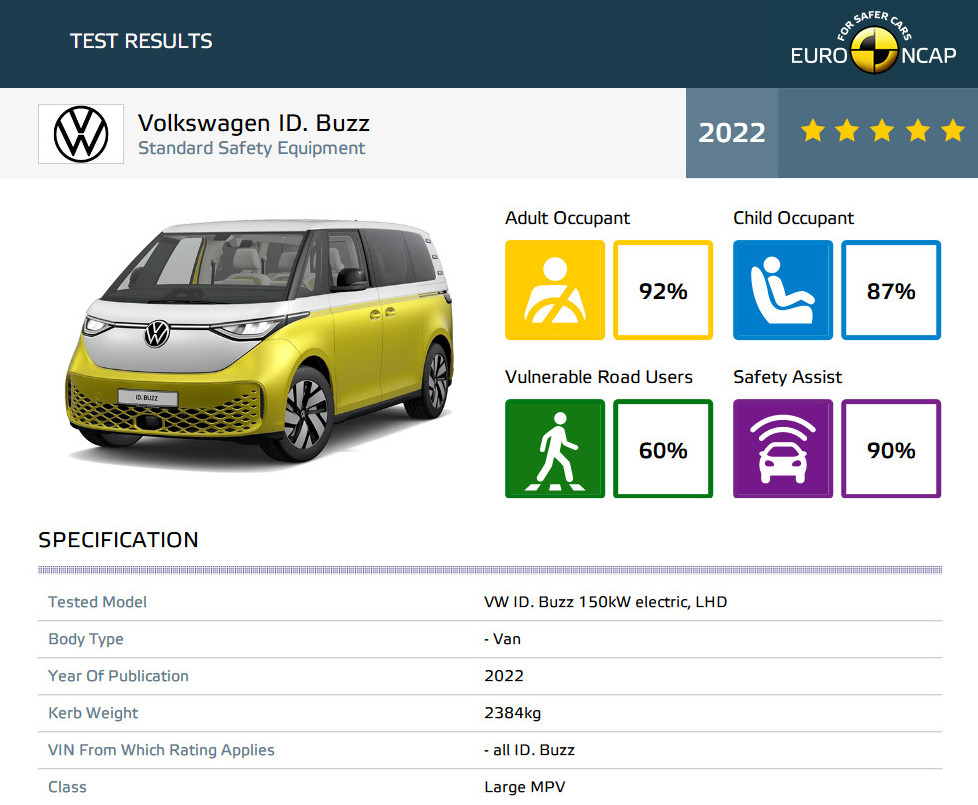This screenshot has height=805, width=978.
Task: Click the 'Child Occupant' label
Action: [793, 218]
